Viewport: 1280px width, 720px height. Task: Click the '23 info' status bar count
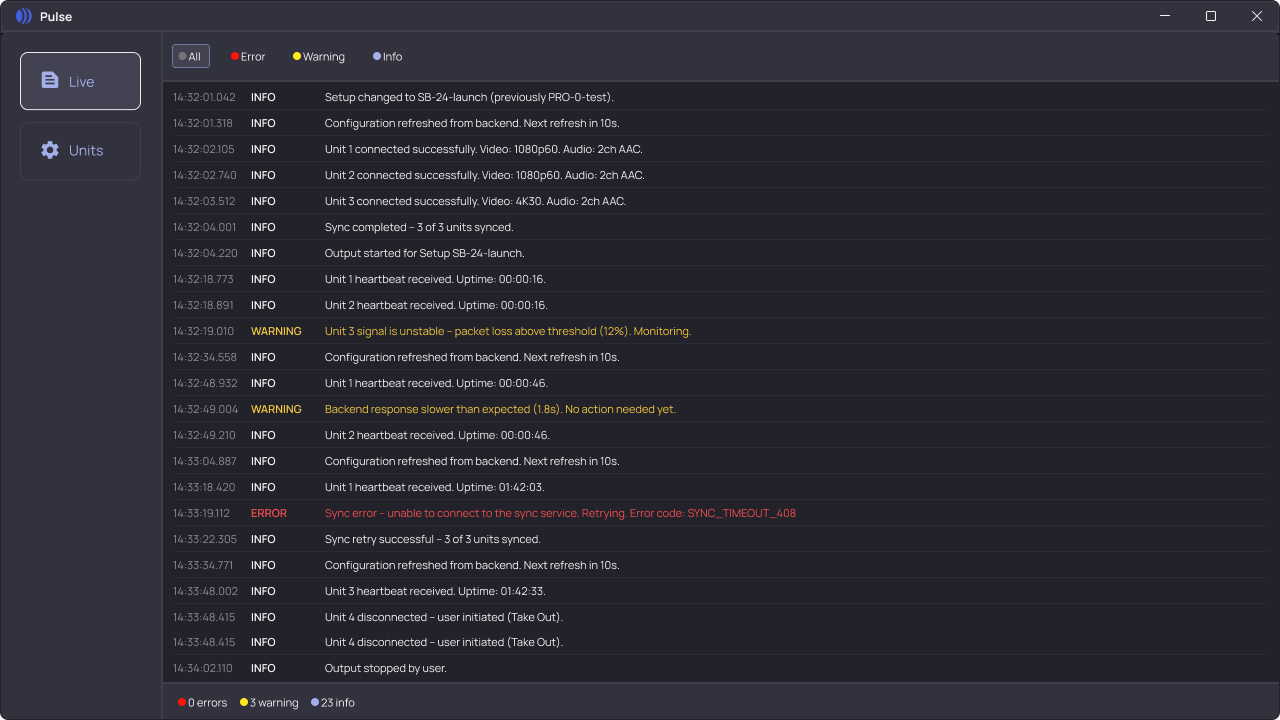point(333,703)
